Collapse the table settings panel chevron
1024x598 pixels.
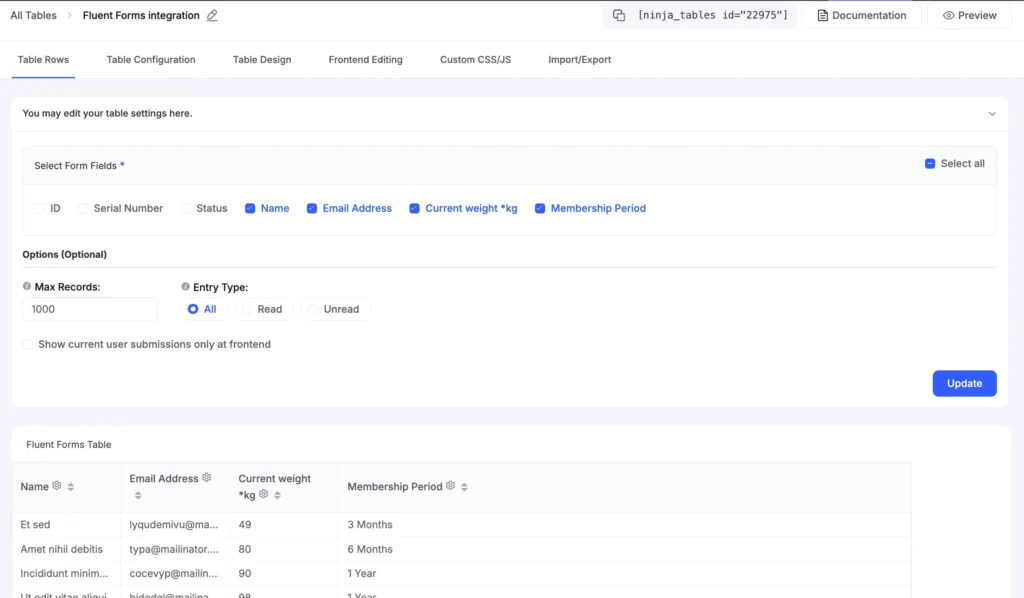[x=991, y=114]
